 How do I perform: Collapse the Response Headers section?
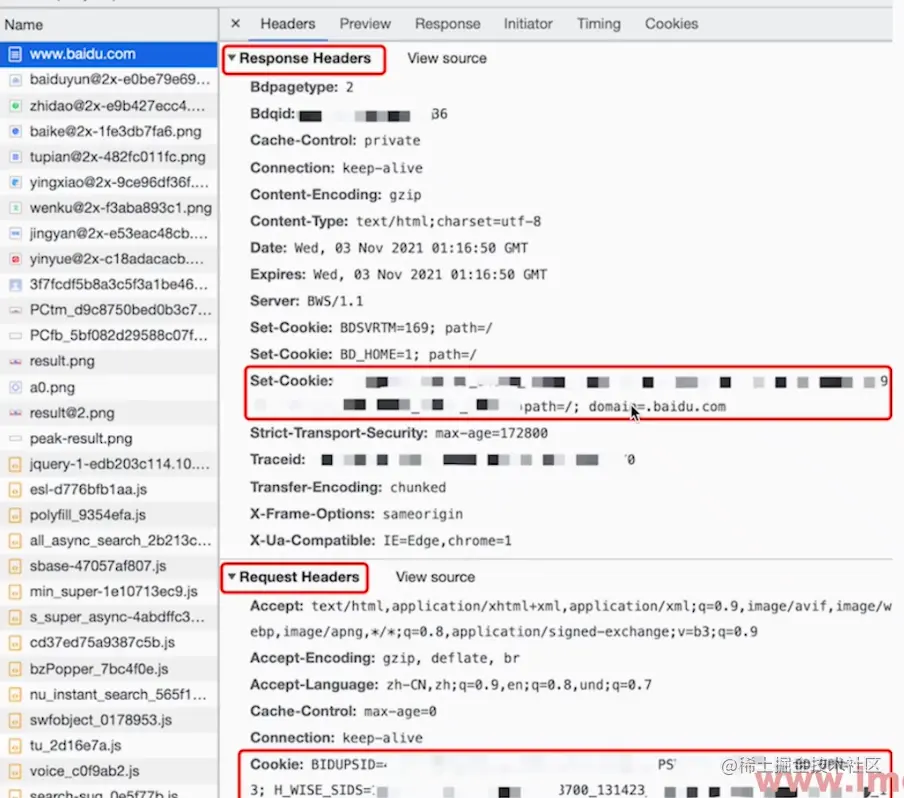click(x=232, y=58)
